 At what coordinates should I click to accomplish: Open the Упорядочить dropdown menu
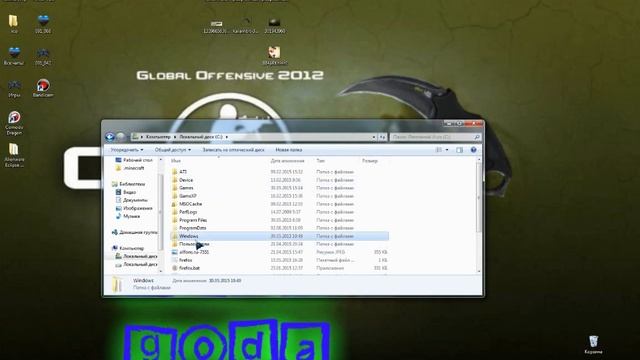coord(127,150)
